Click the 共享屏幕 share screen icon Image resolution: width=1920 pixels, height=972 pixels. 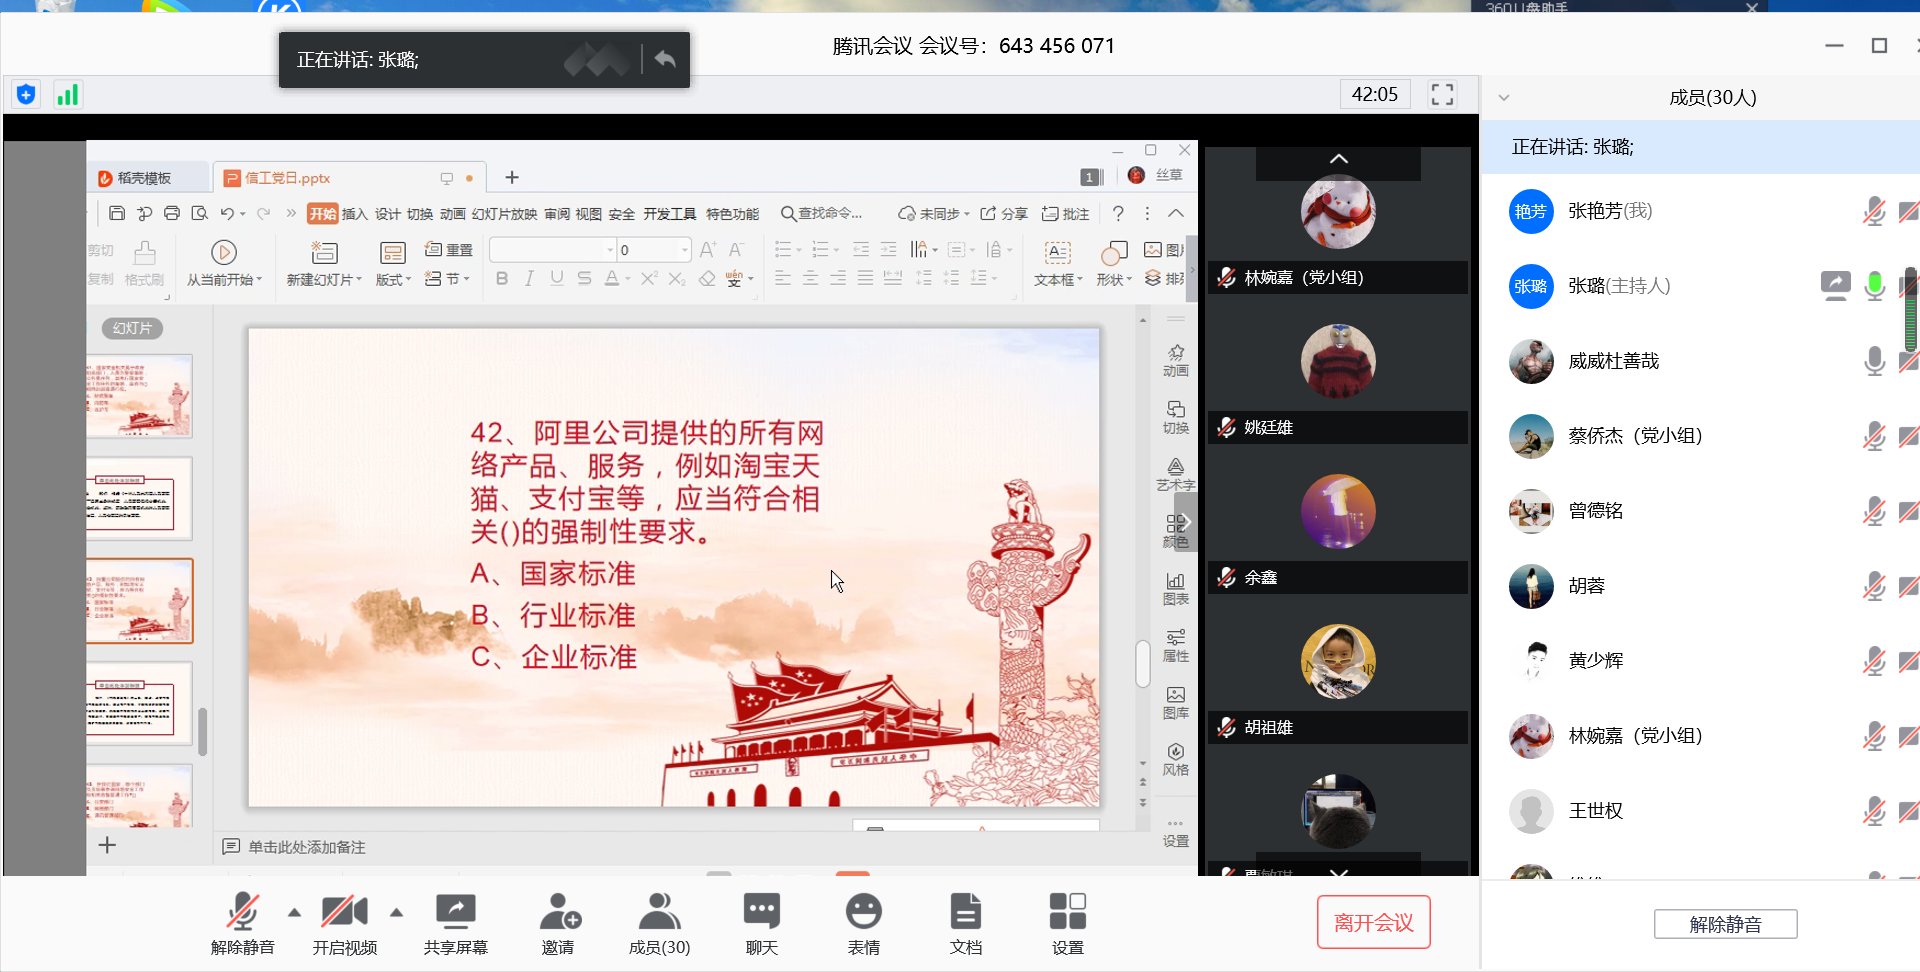coord(456,912)
